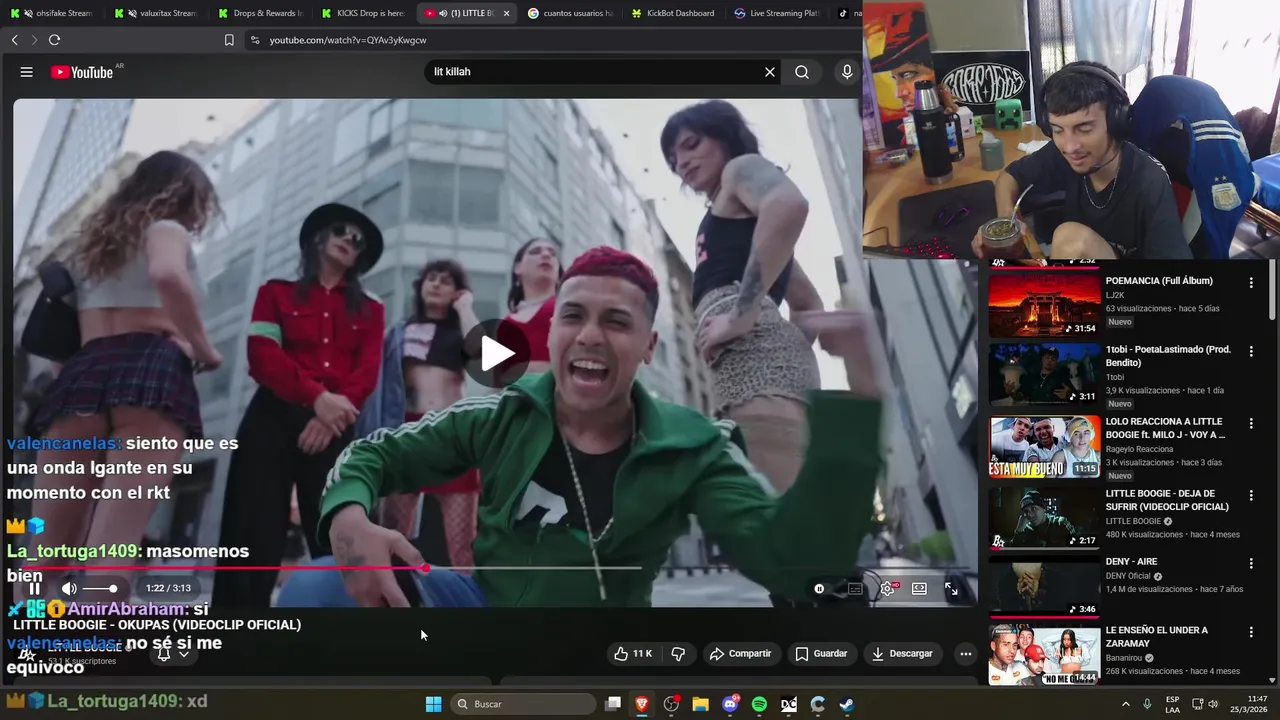Reload the current page
The width and height of the screenshot is (1280, 720).
pos(54,40)
